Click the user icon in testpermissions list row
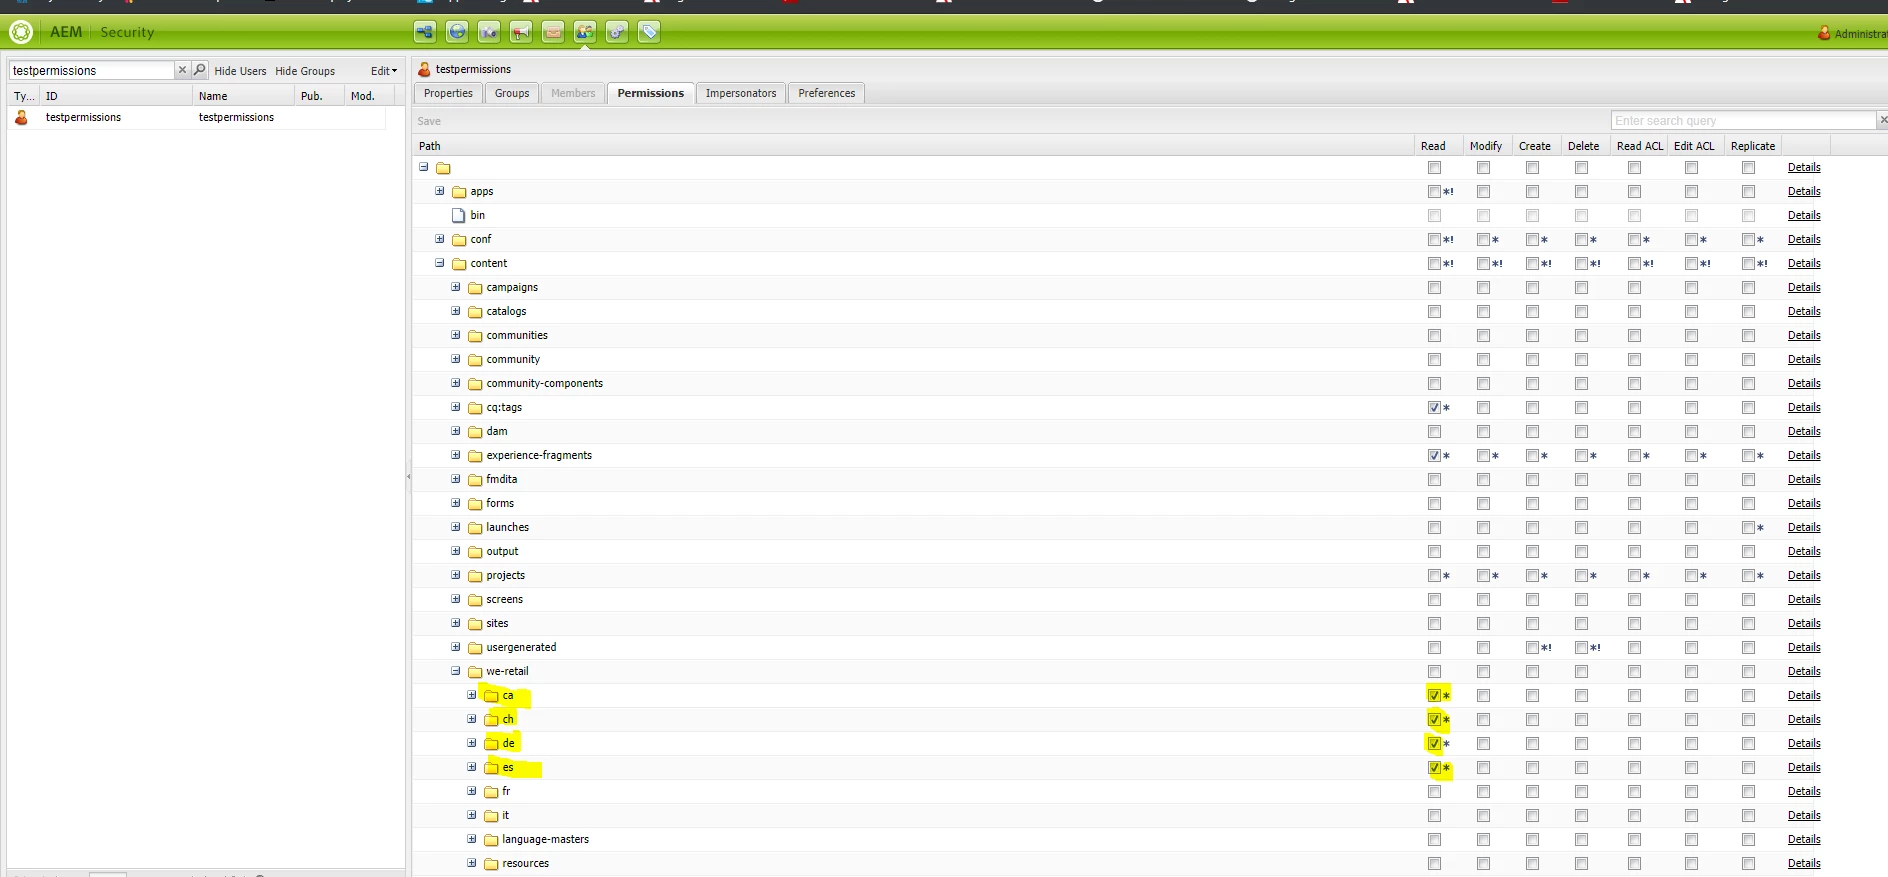The height and width of the screenshot is (877, 1888). point(21,117)
